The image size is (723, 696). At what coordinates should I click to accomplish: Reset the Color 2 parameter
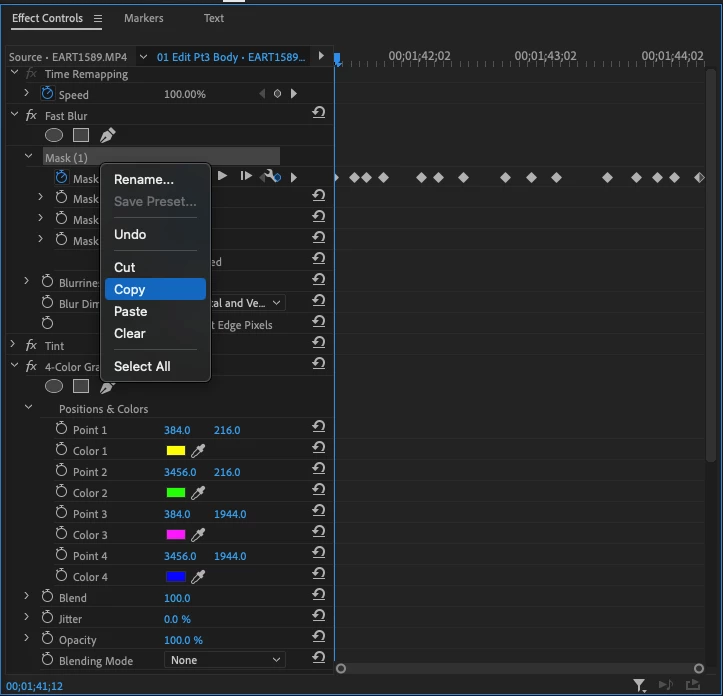(319, 489)
